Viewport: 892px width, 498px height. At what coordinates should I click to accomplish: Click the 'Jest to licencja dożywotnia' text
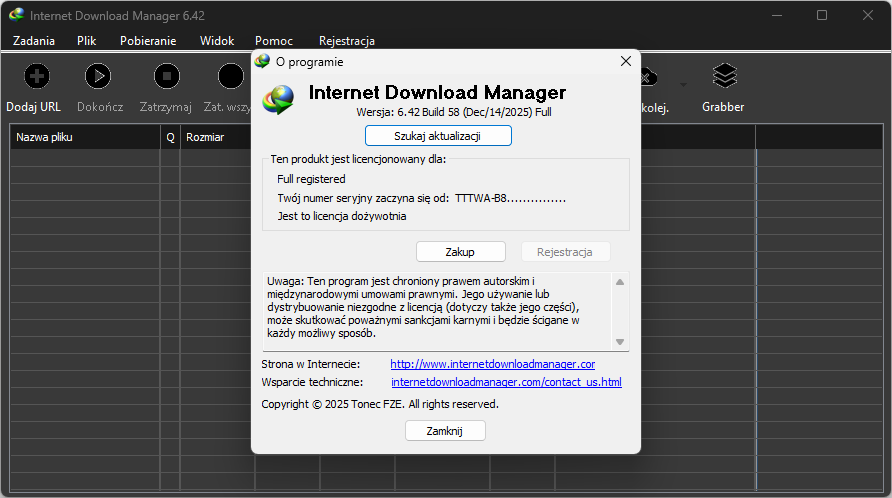point(342,216)
